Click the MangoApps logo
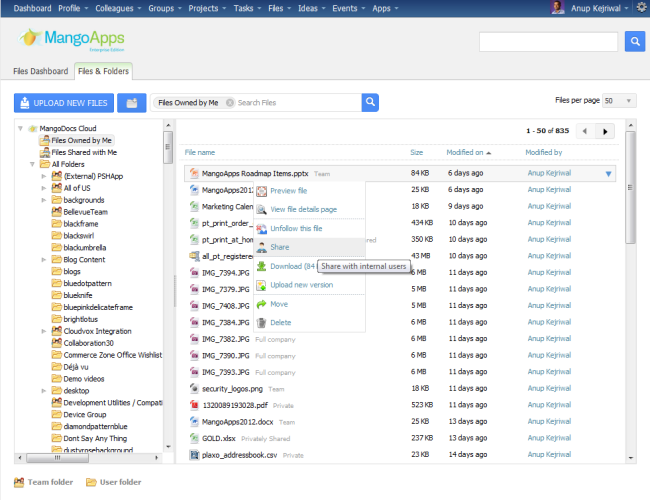Viewport: 650px width, 500px height. pyautogui.click(x=71, y=39)
